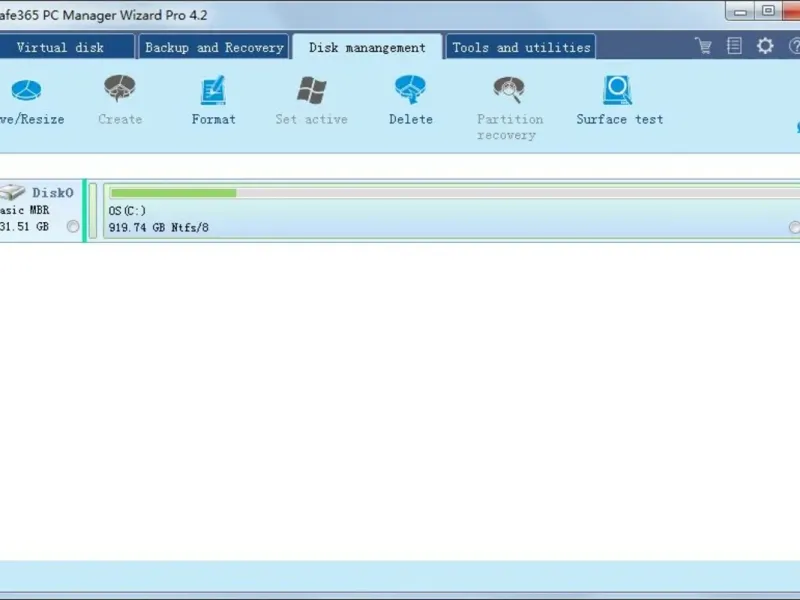Select the OS (C:) partition label
The width and height of the screenshot is (800, 600).
[x=127, y=211]
